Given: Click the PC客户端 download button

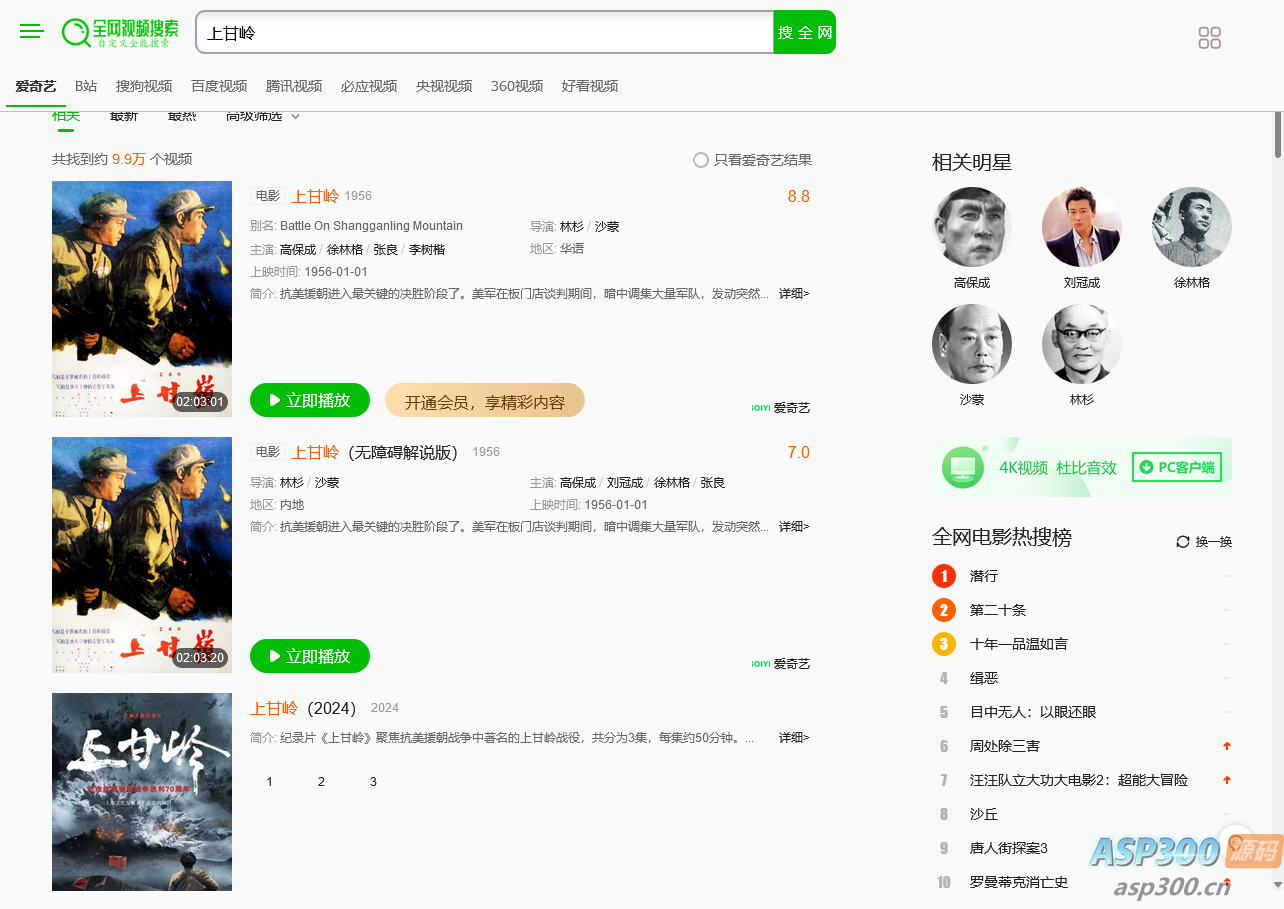Looking at the screenshot, I should [x=1177, y=467].
